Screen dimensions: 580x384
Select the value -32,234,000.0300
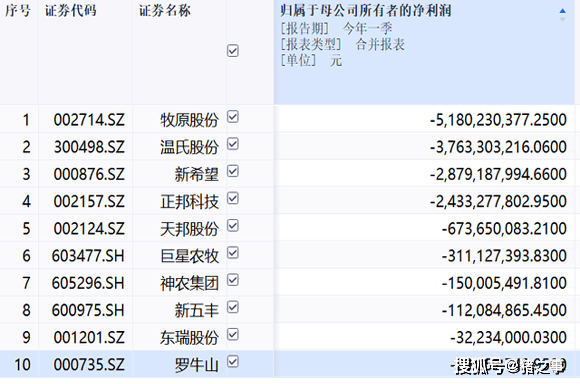tap(508, 338)
